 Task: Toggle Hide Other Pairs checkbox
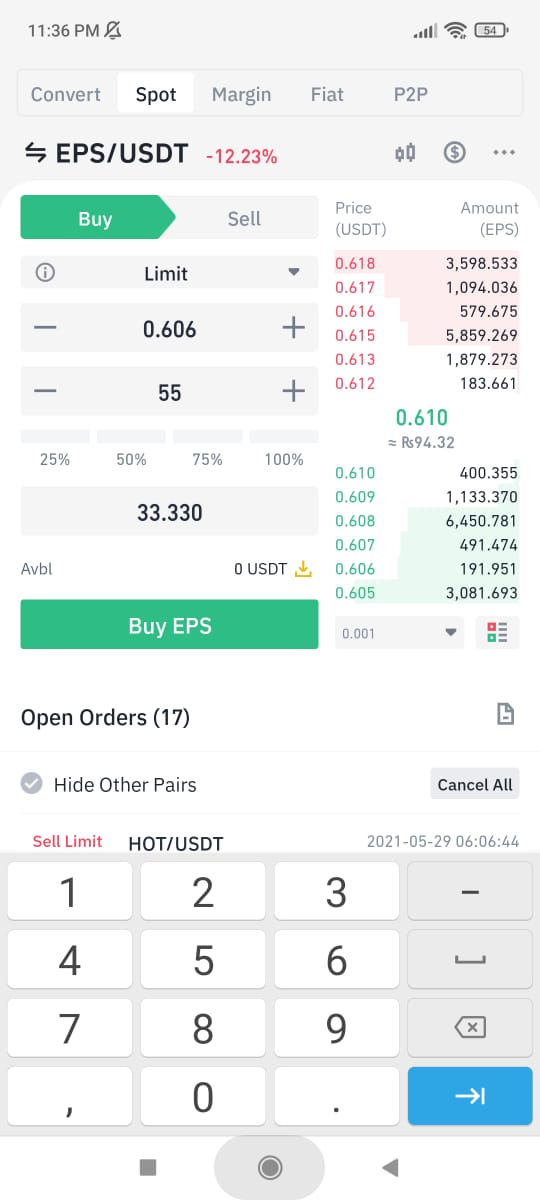point(33,784)
